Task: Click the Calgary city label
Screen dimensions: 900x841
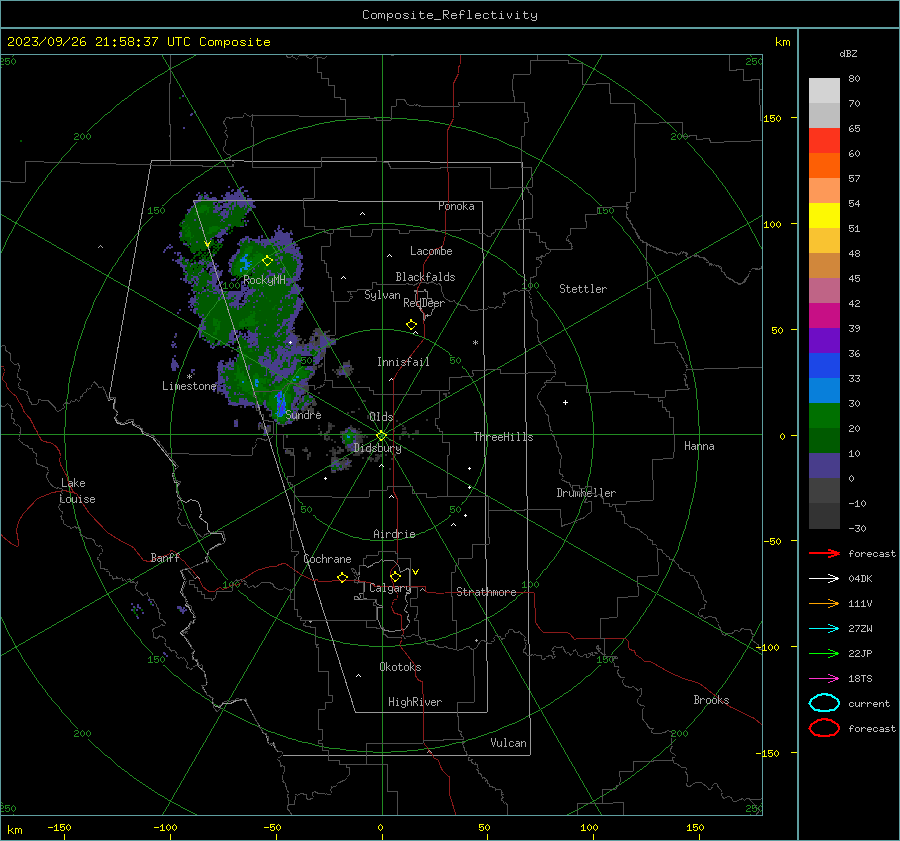Action: tap(390, 588)
